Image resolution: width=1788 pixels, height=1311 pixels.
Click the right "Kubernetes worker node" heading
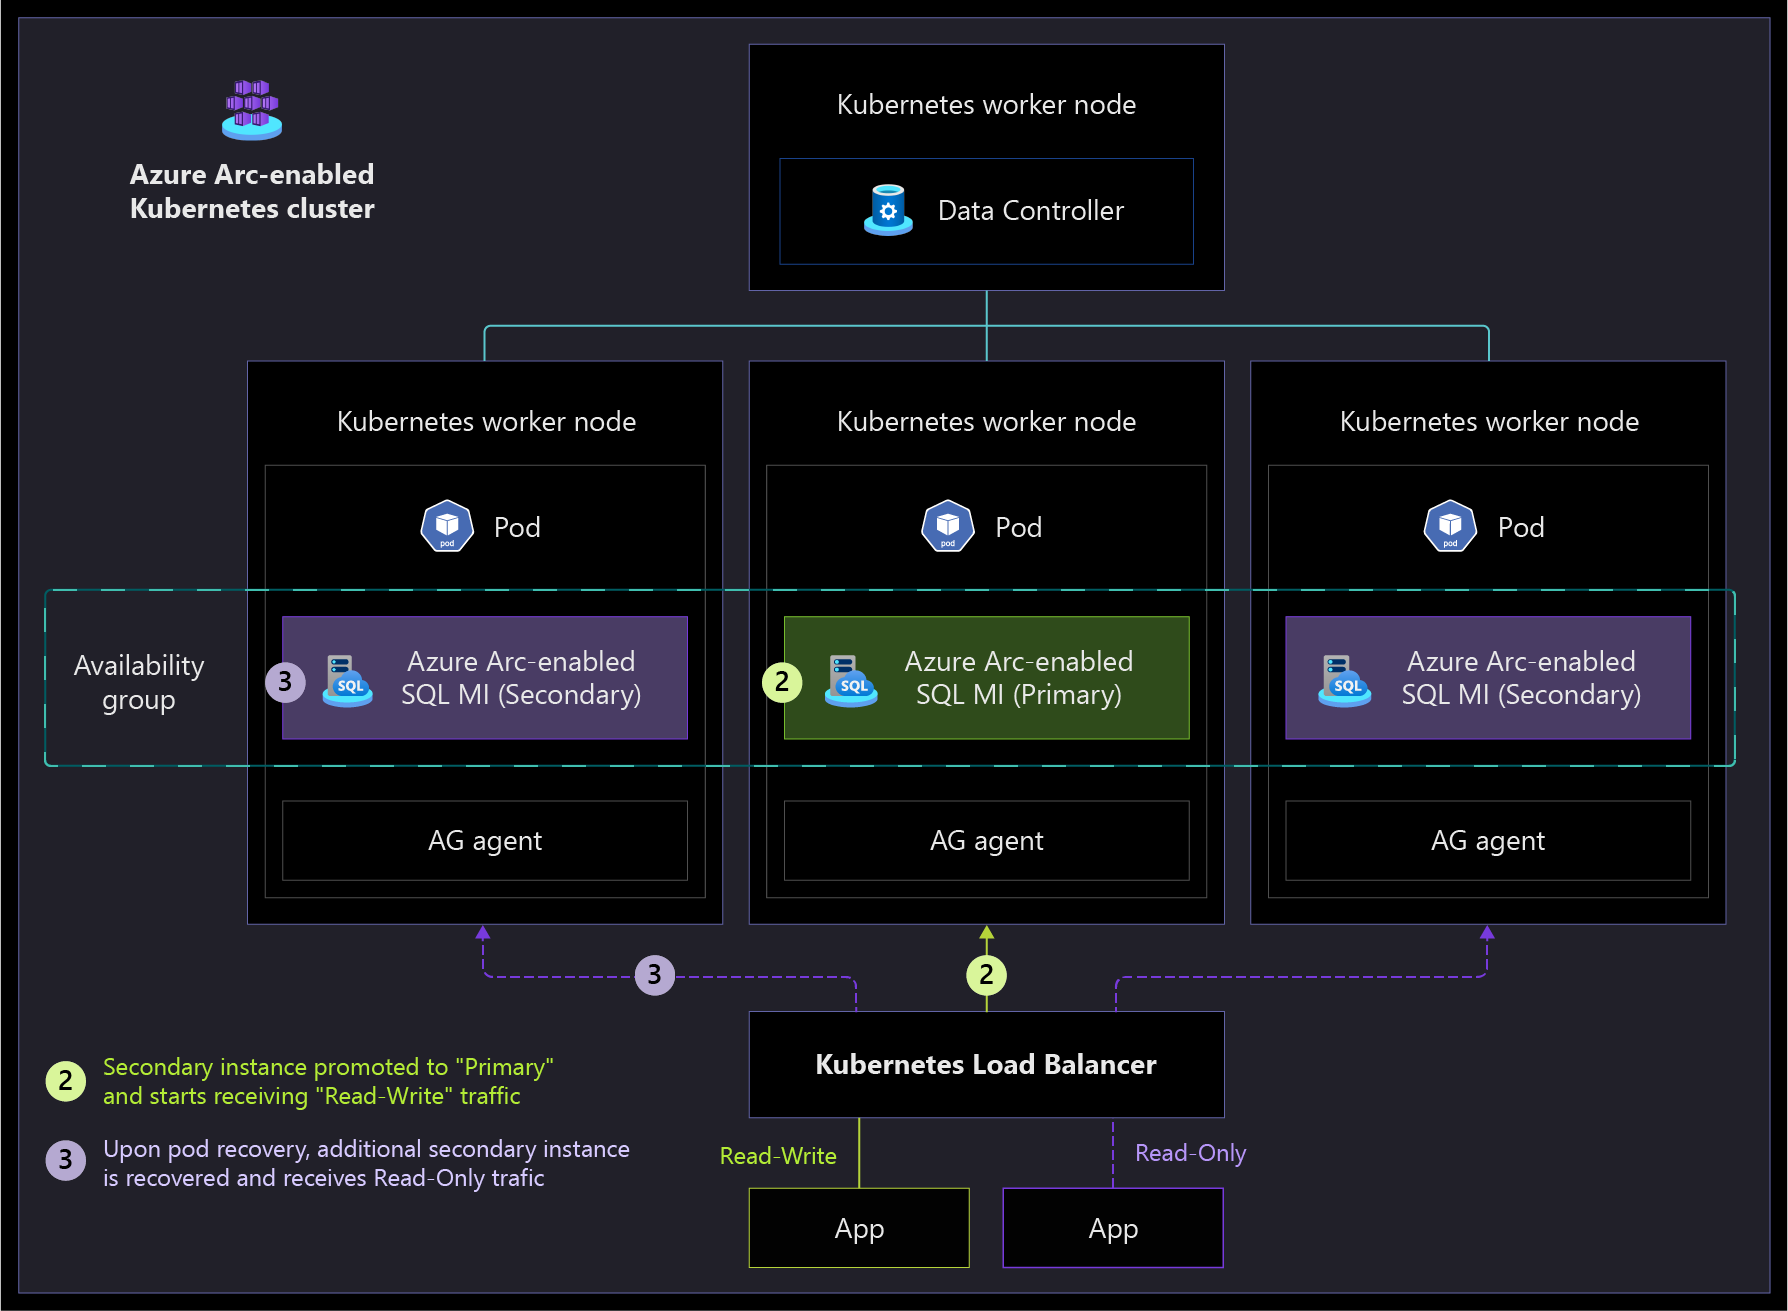[x=1489, y=421]
